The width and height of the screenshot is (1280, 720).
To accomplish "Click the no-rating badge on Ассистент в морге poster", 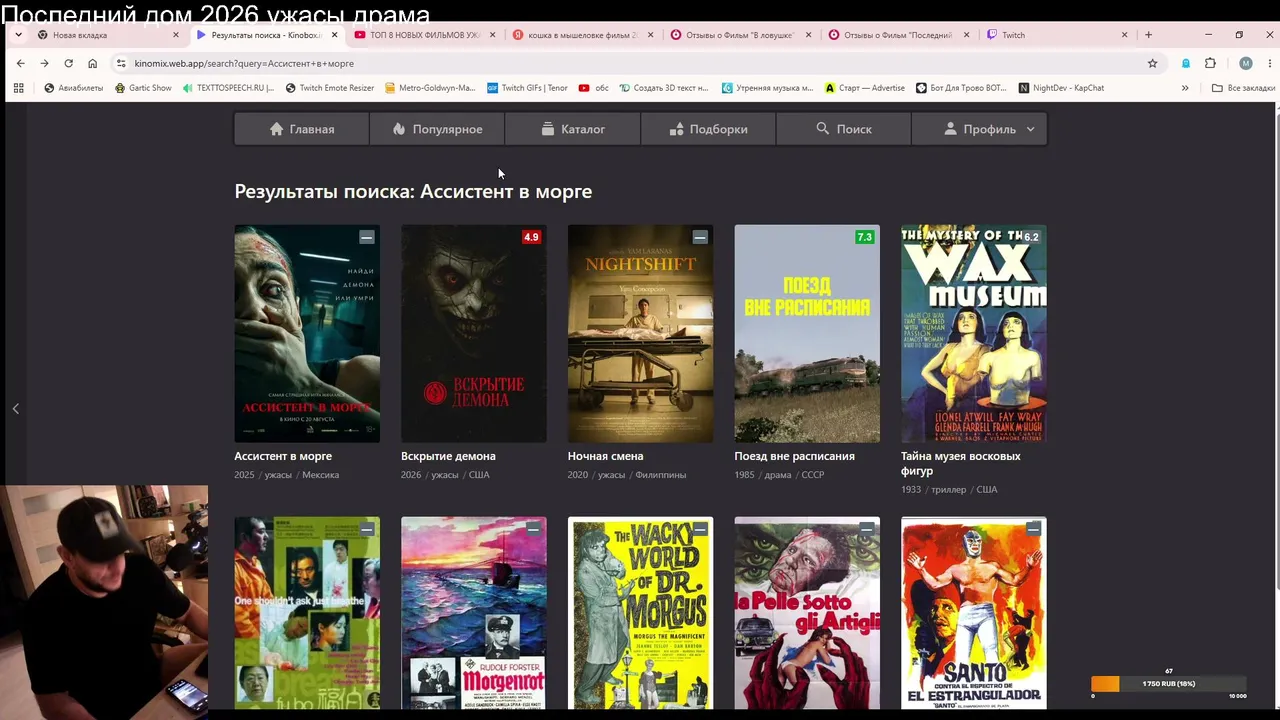I will 367,237.
